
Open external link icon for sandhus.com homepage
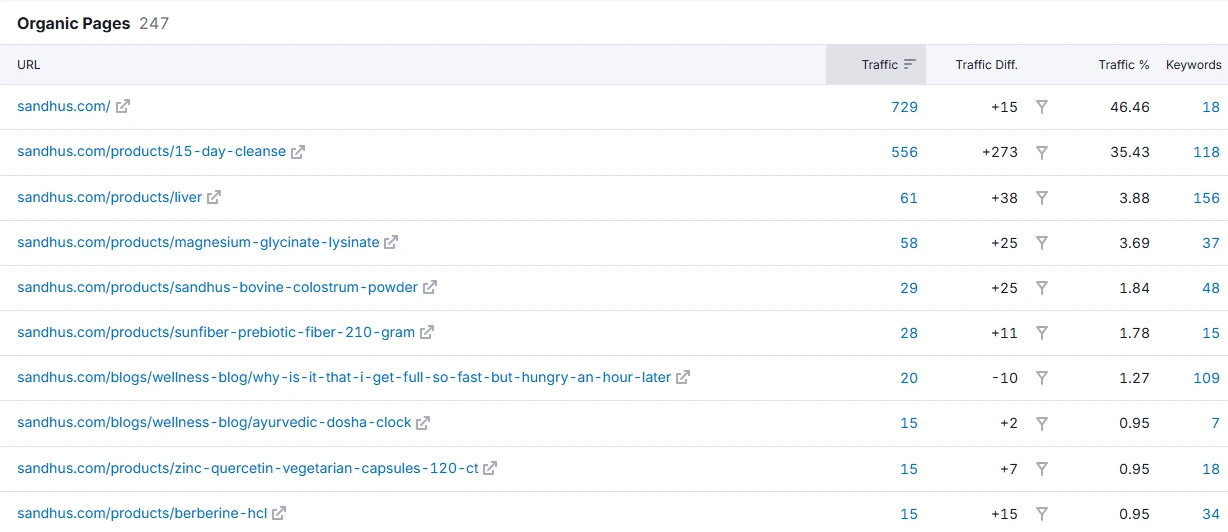click(x=123, y=106)
